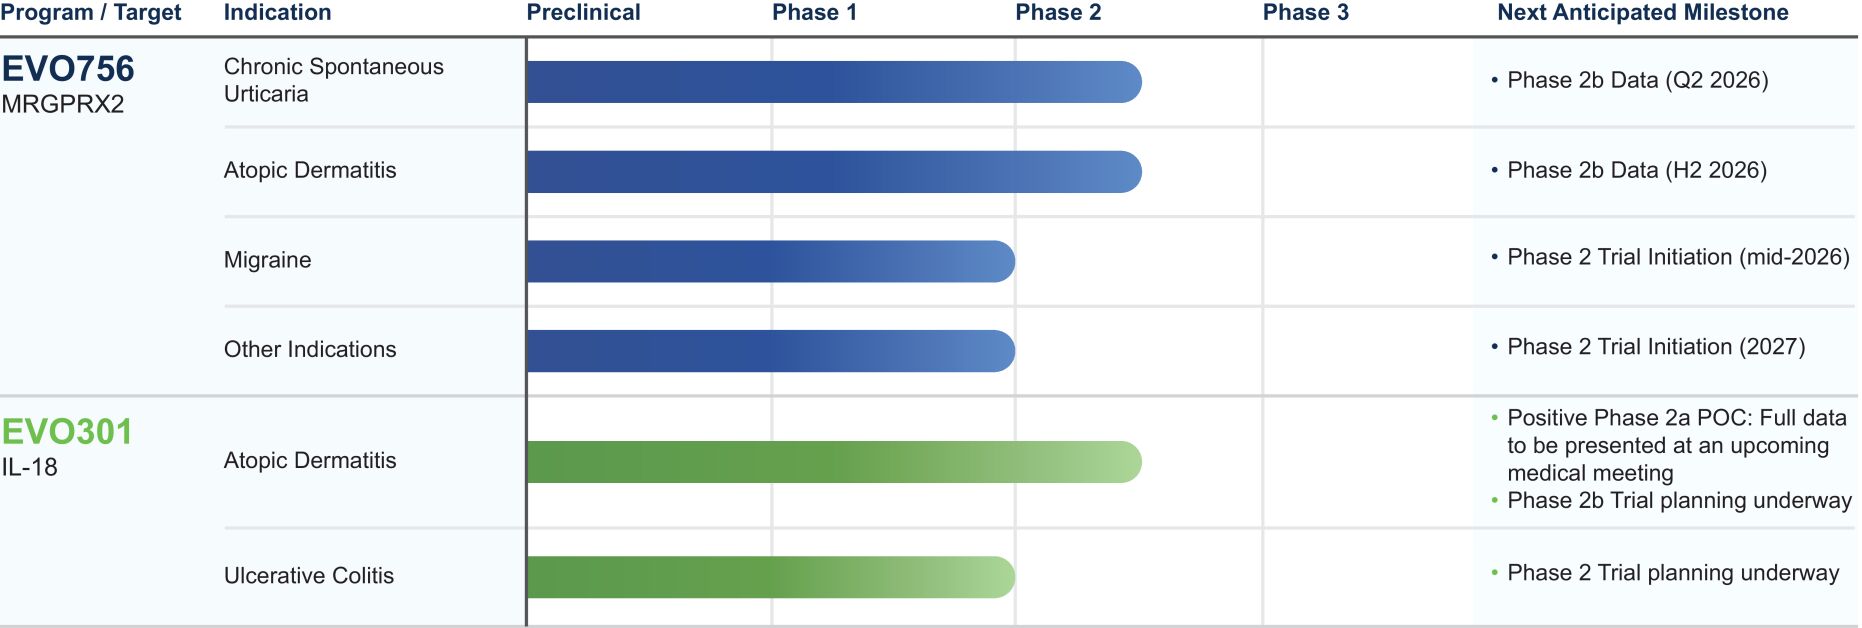
Task: Click the EVO301 Atopic Dermatitis green bar
Action: 833,462
